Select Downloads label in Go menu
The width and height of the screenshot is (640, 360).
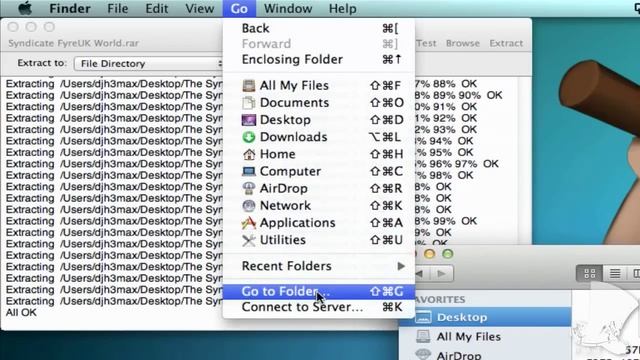click(293, 137)
